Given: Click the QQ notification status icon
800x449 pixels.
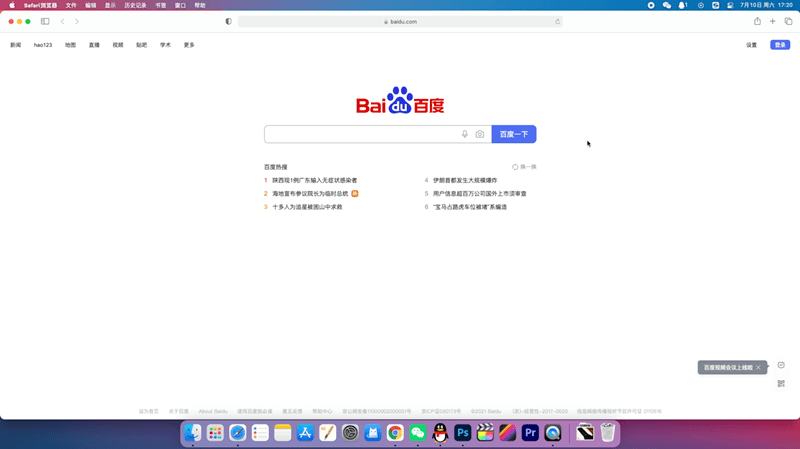Looking at the screenshot, I should coord(683,5).
